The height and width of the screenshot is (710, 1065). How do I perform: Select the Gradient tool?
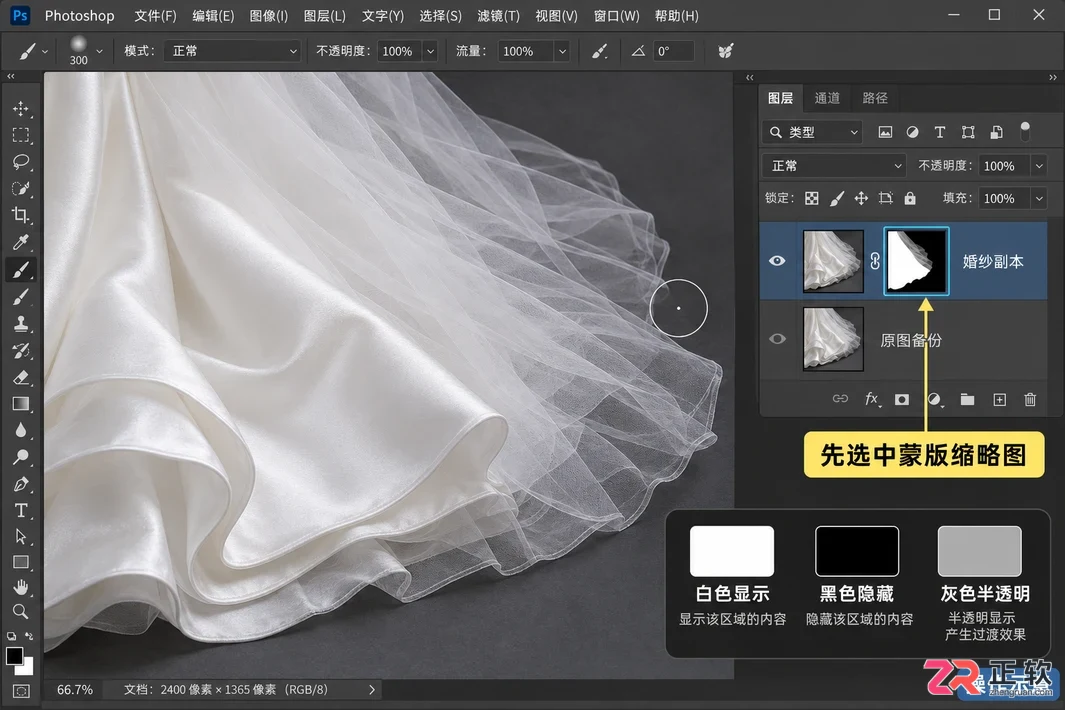click(x=21, y=404)
